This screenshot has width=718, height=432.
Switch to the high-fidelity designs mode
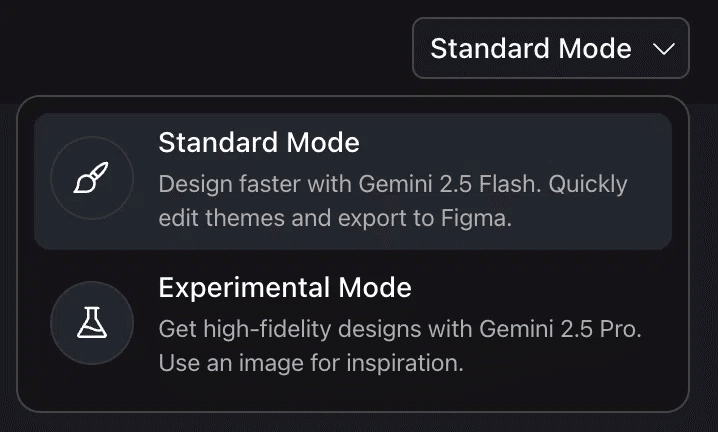pos(353,325)
